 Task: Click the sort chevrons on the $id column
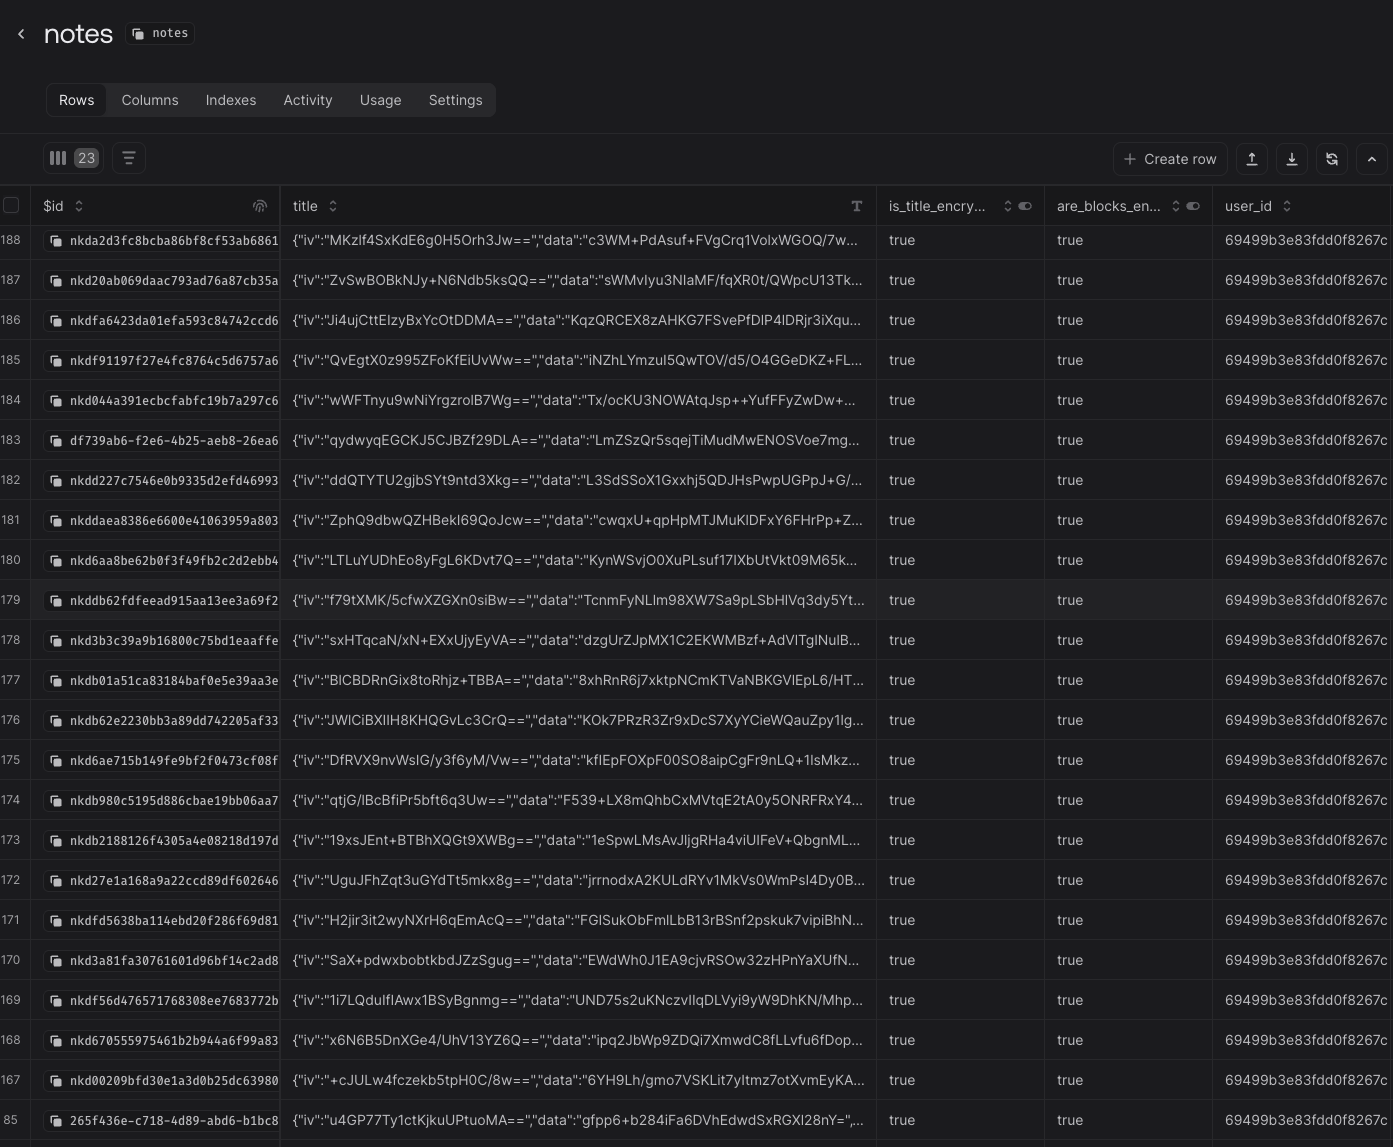pyautogui.click(x=79, y=206)
